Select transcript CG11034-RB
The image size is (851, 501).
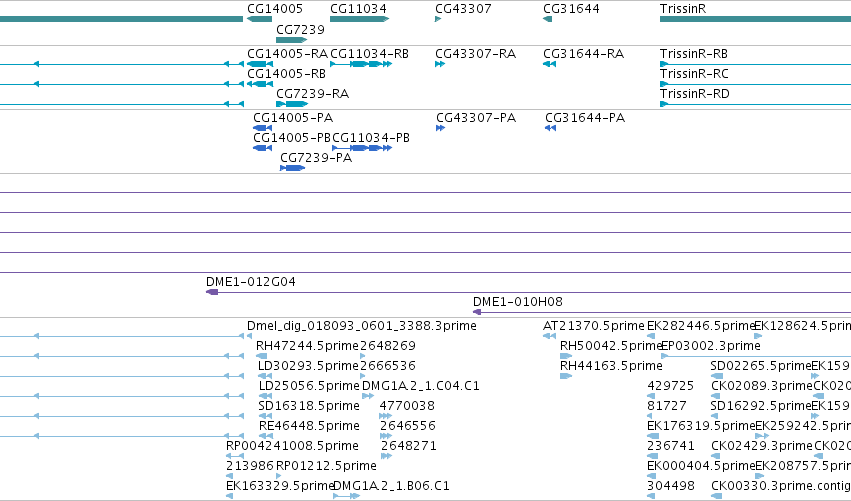[x=369, y=54]
